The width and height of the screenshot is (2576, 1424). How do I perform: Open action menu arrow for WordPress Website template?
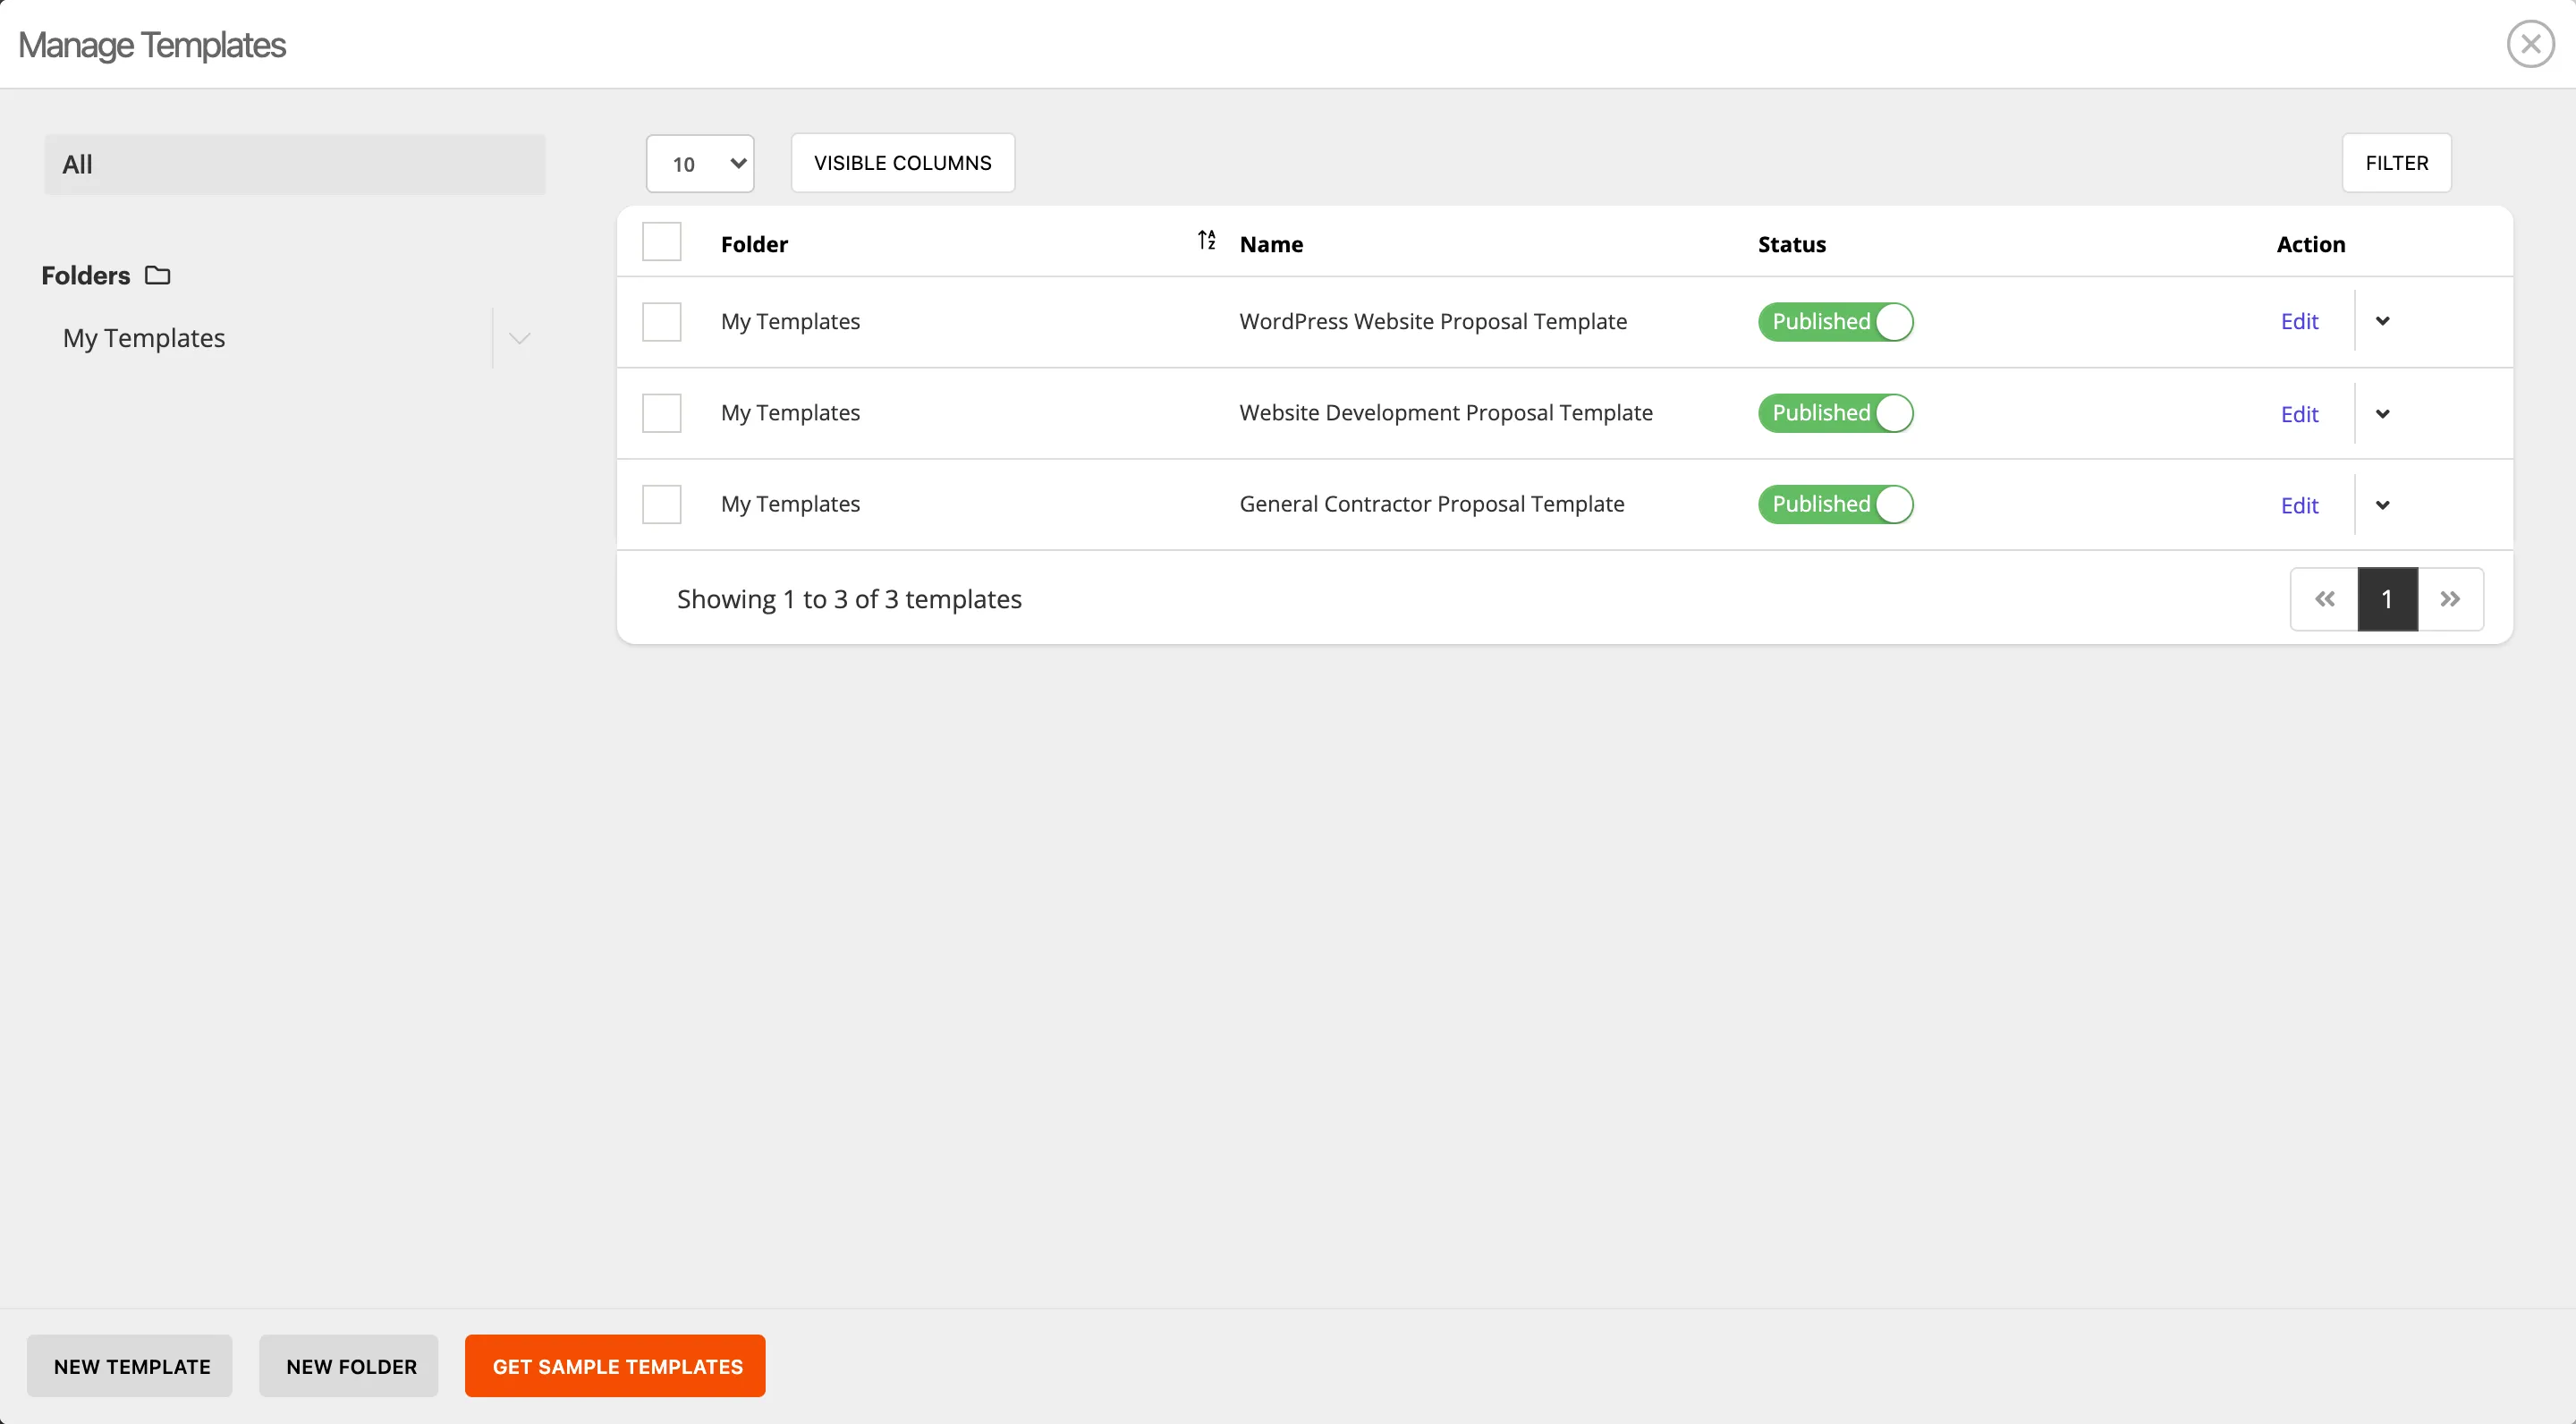2382,321
